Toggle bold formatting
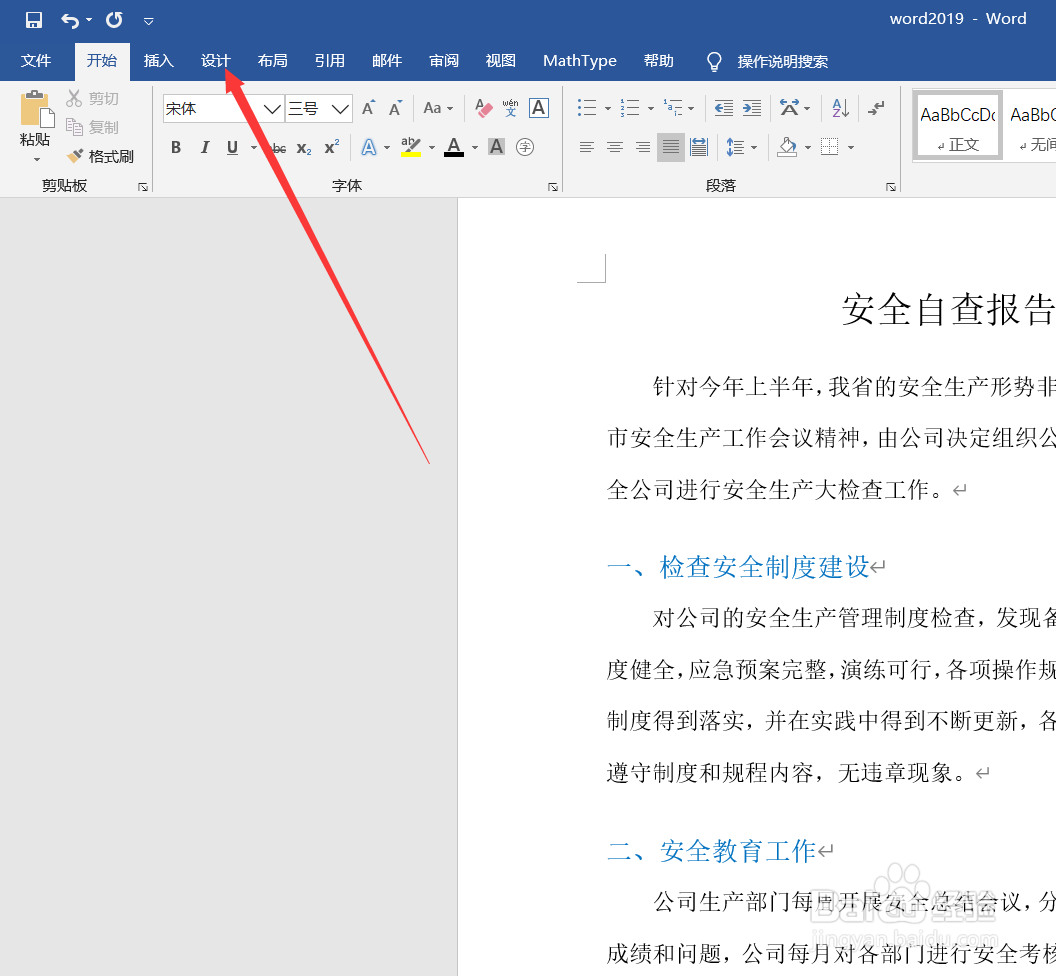This screenshot has height=976, width=1056. point(176,147)
